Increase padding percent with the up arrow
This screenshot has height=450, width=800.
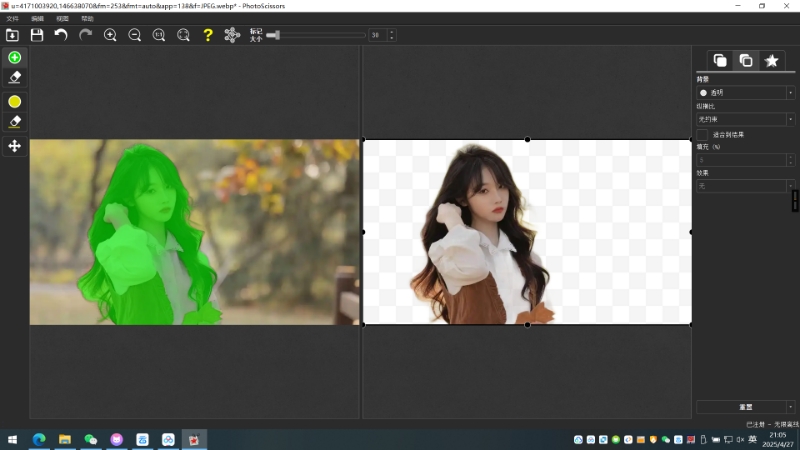pyautogui.click(x=791, y=157)
